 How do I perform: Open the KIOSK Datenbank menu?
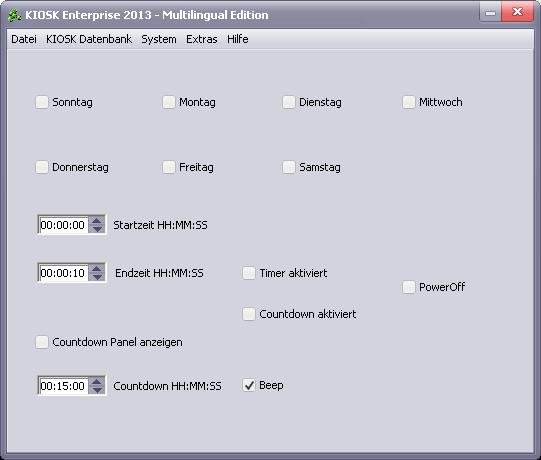(89, 39)
